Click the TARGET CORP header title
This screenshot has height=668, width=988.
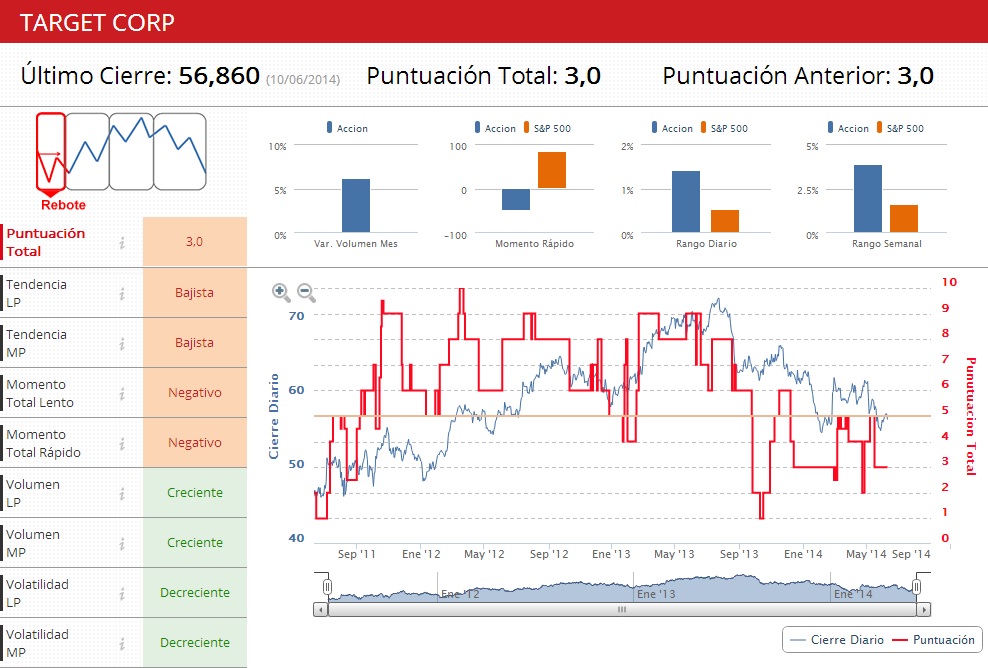tap(97, 23)
